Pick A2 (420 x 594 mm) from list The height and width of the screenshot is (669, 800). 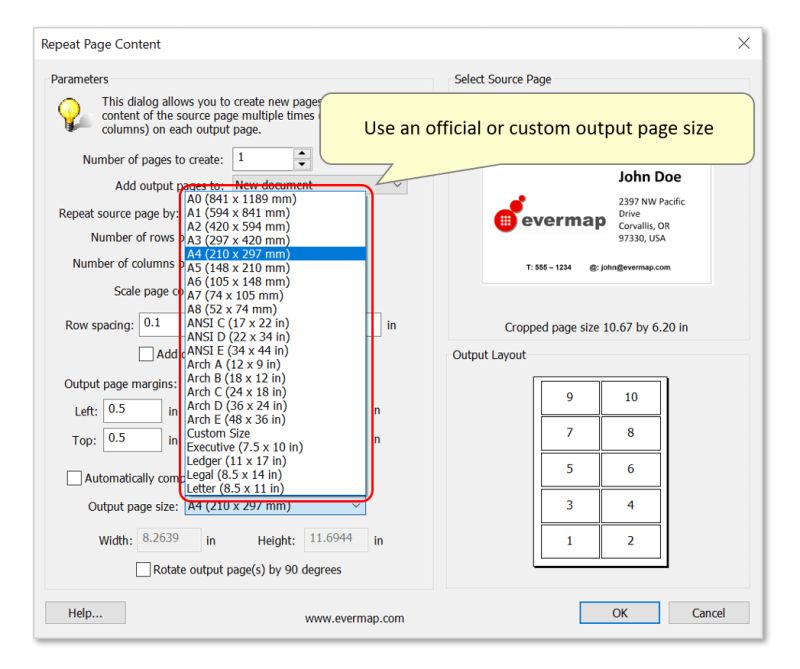tap(276, 227)
